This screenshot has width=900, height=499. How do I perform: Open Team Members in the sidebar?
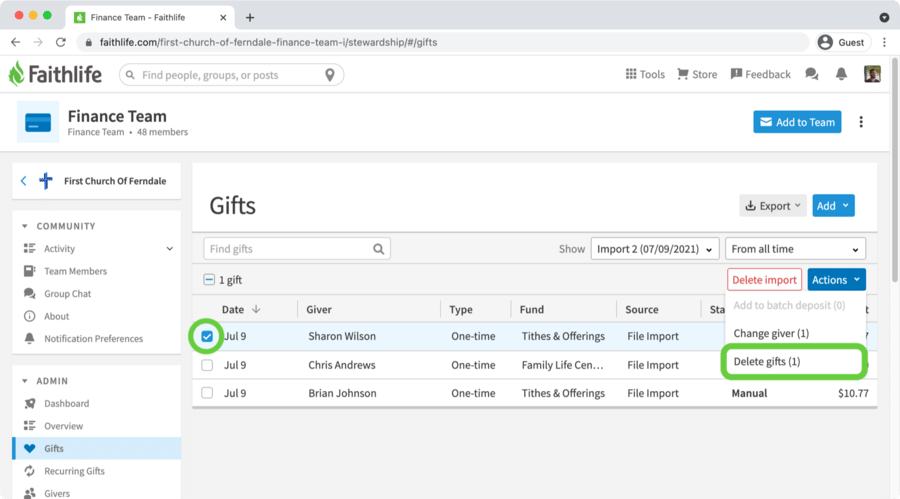[75, 271]
